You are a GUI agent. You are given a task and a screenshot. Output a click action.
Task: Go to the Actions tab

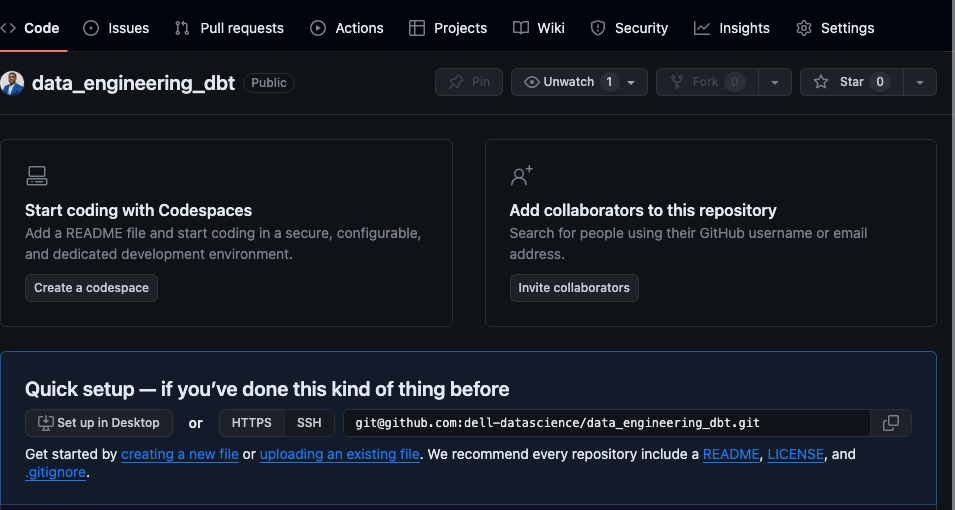point(347,28)
